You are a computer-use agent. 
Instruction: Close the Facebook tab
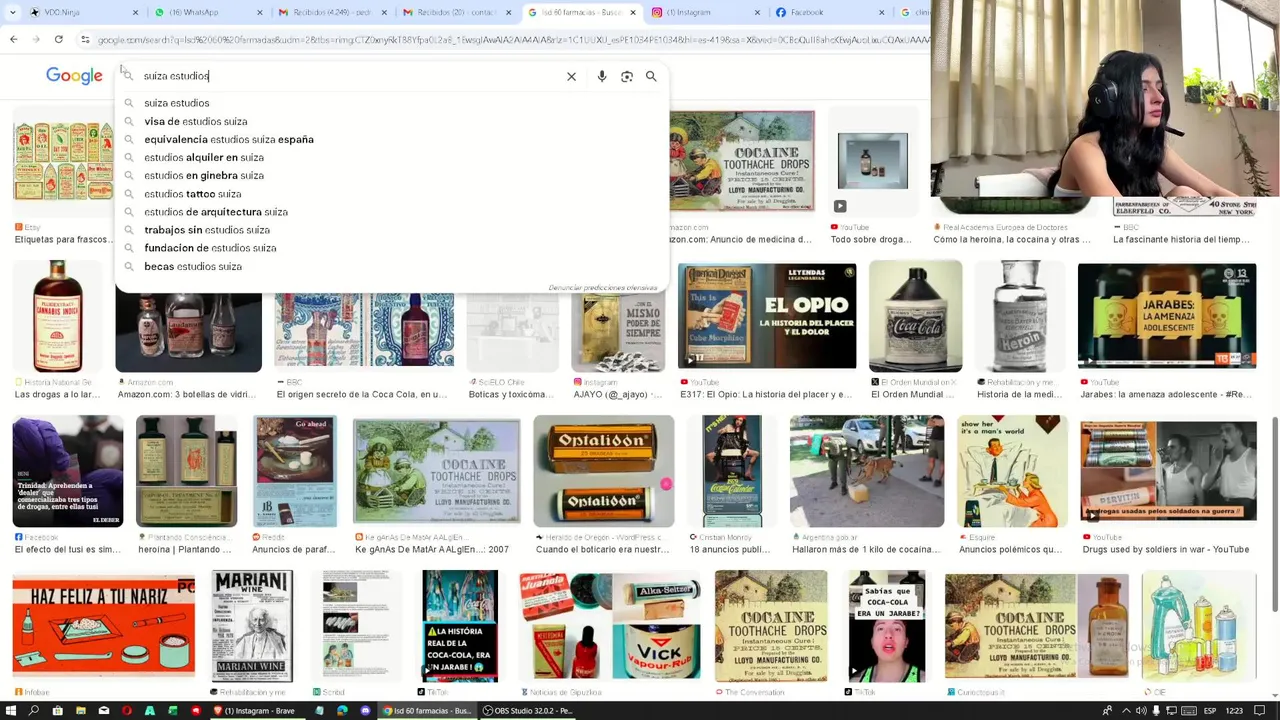pos(881,12)
